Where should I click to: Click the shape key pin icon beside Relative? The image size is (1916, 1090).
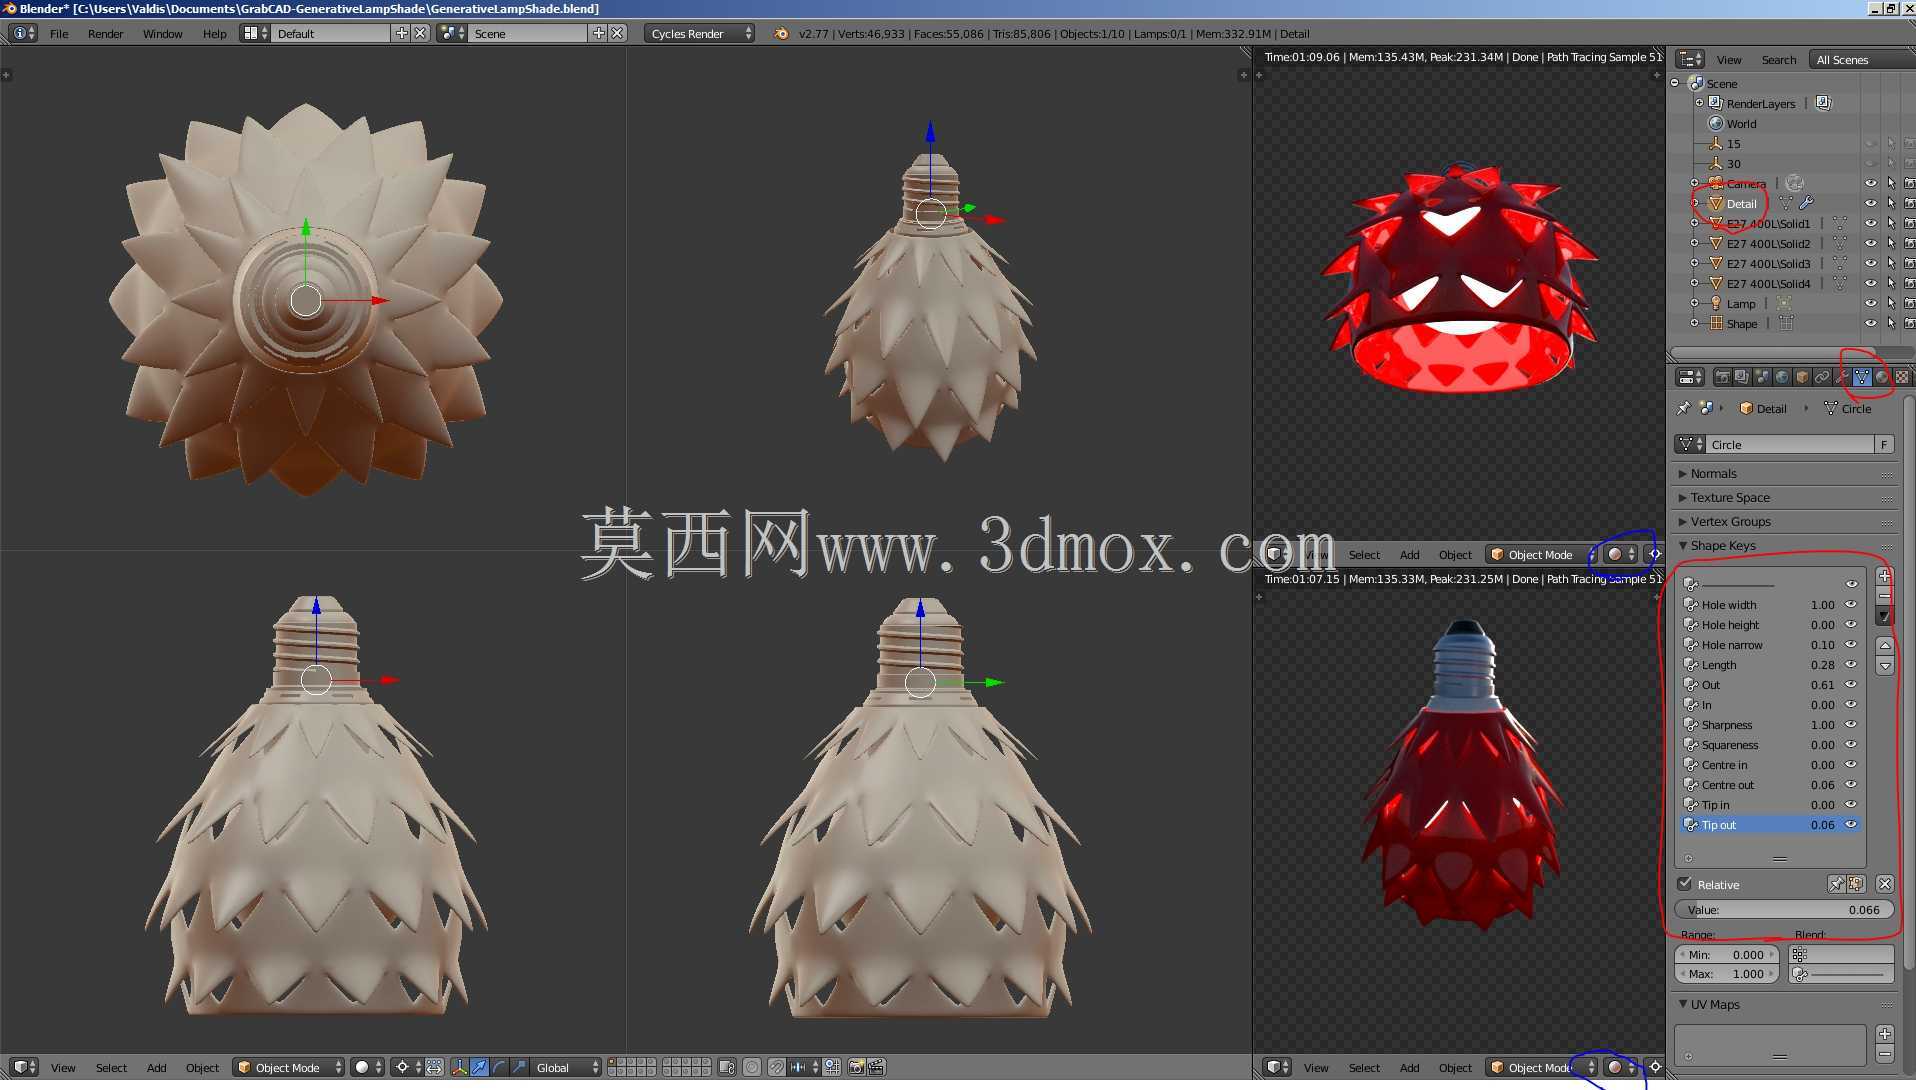click(x=1836, y=884)
